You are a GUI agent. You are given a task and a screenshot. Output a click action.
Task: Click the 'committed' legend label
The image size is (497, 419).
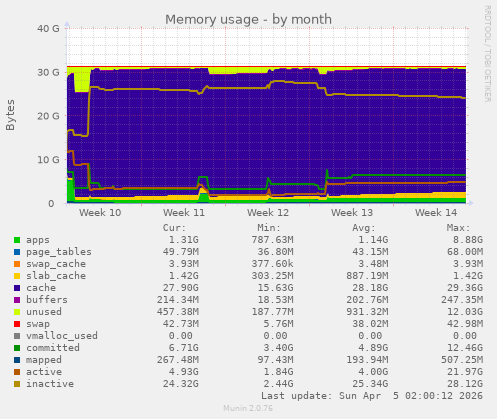53,348
